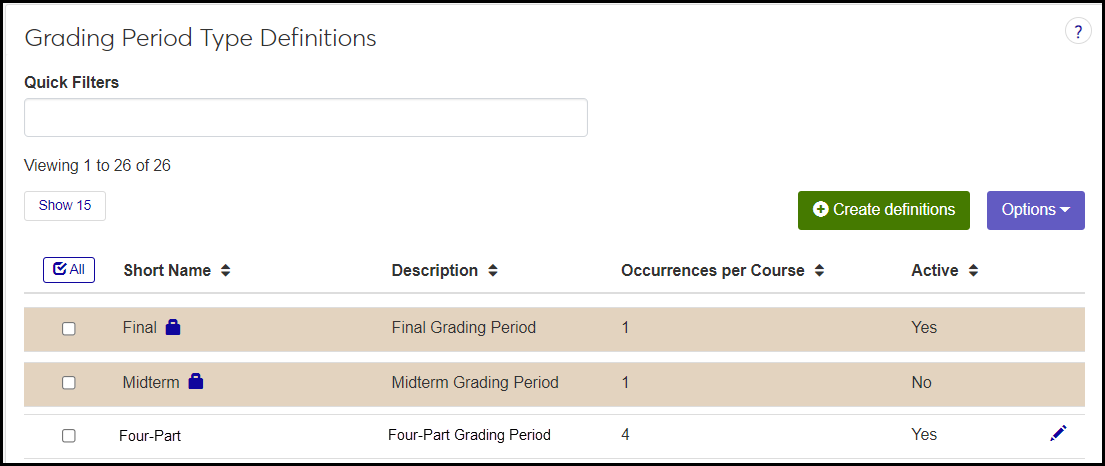Click the Four-Part short name
This screenshot has width=1105, height=466.
[x=150, y=435]
